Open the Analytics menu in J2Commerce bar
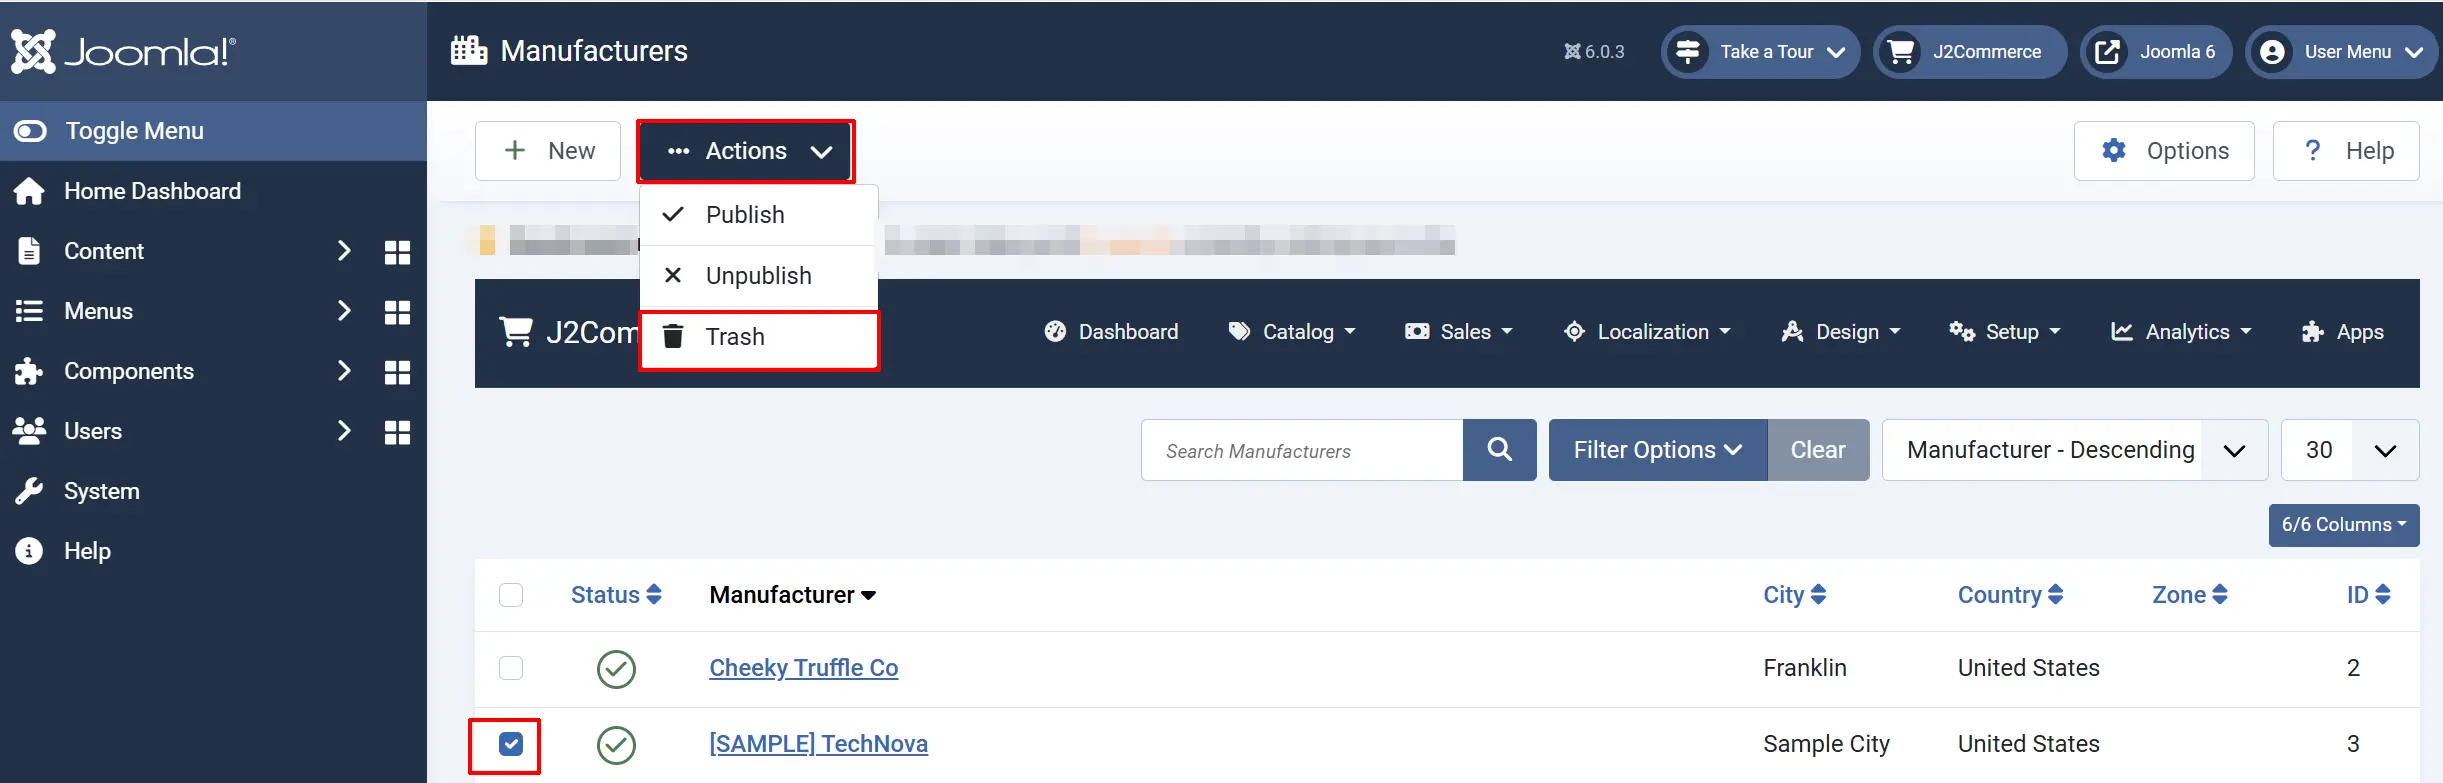The height and width of the screenshot is (783, 2443). tap(2181, 332)
